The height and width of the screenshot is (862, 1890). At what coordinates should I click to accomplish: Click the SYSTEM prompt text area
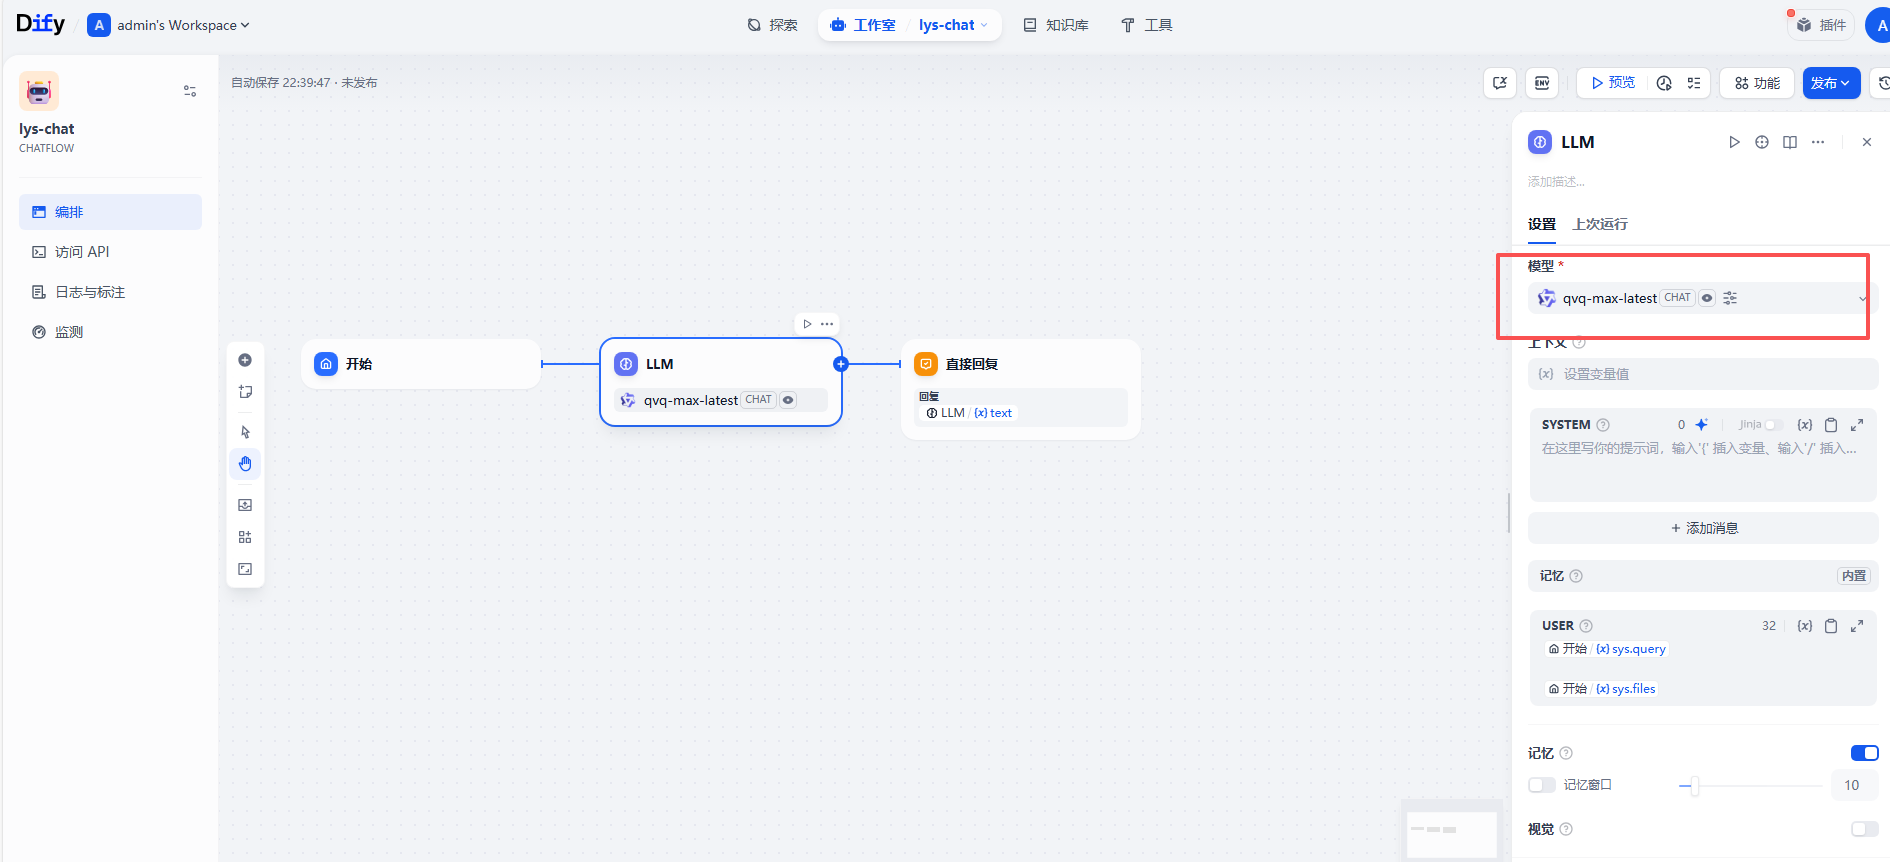point(1703,468)
